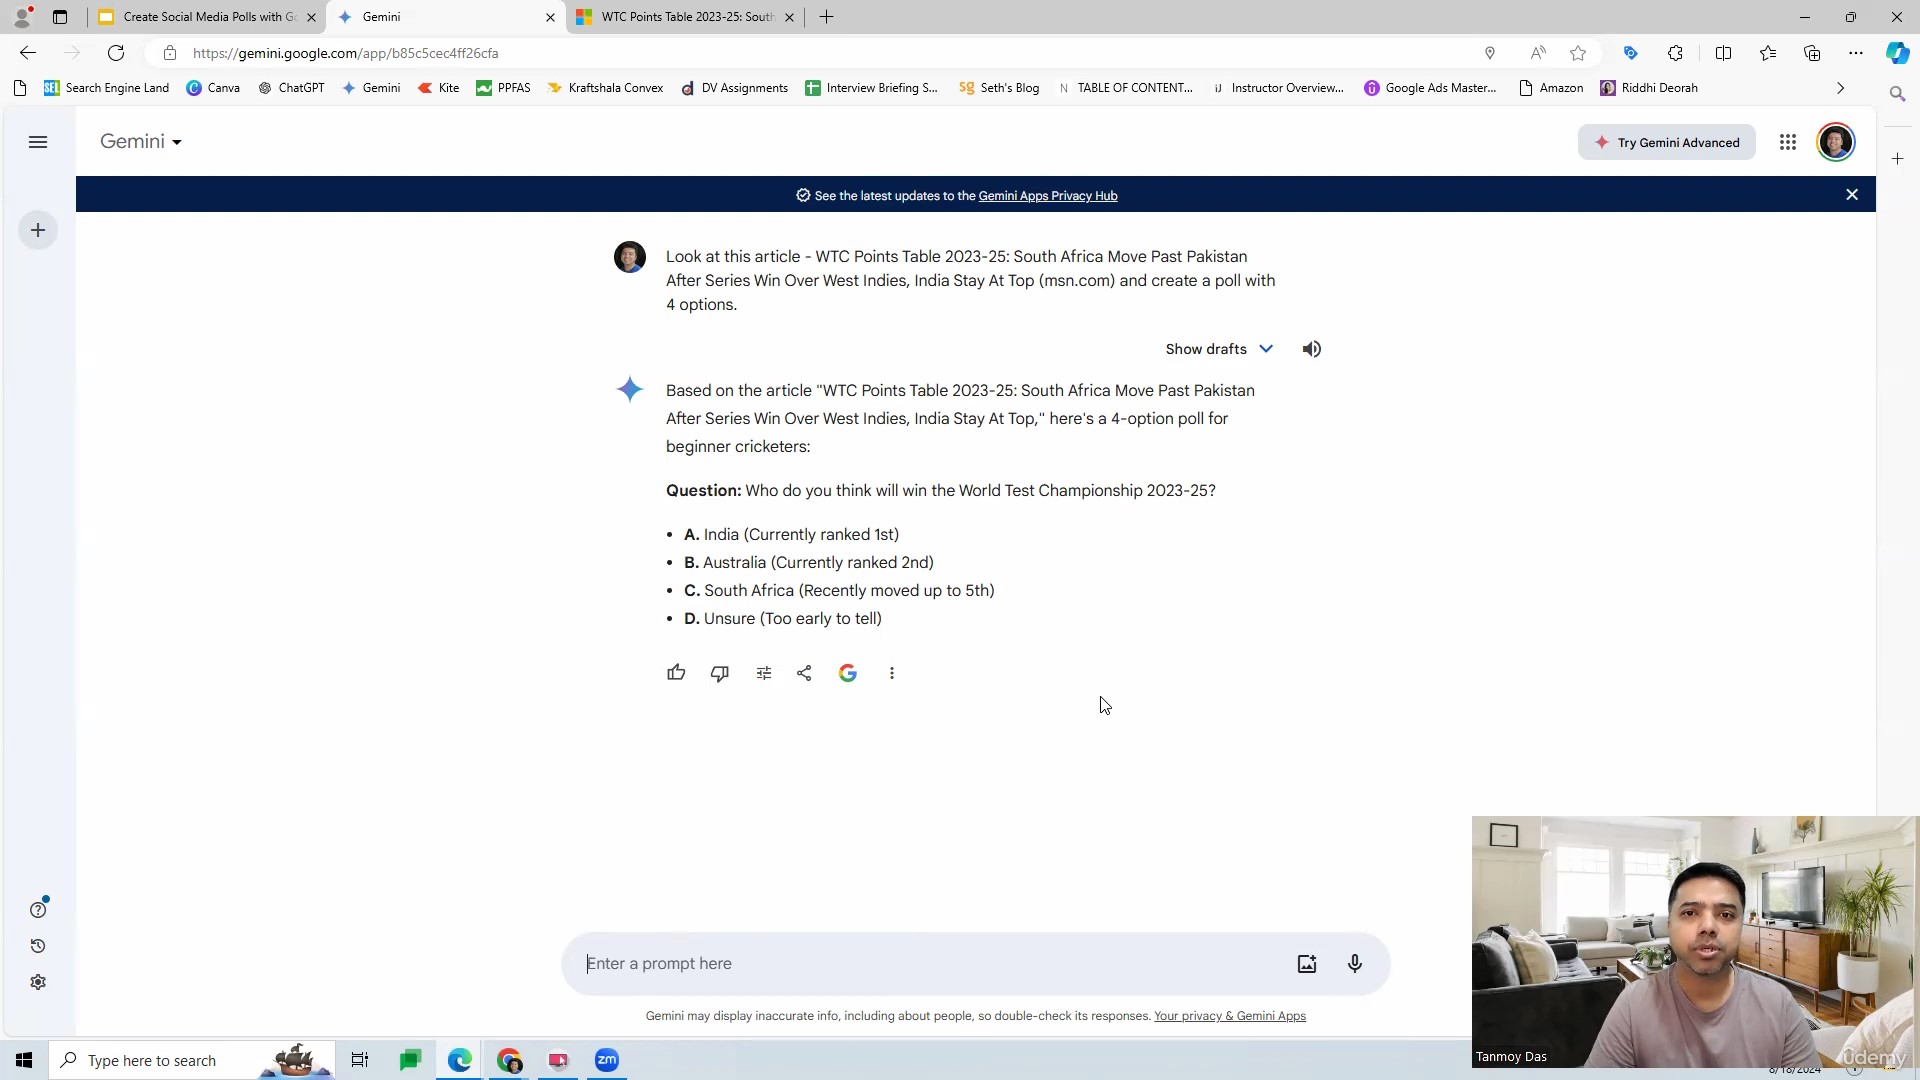Go back to previous page
The image size is (1920, 1080).
click(x=28, y=53)
